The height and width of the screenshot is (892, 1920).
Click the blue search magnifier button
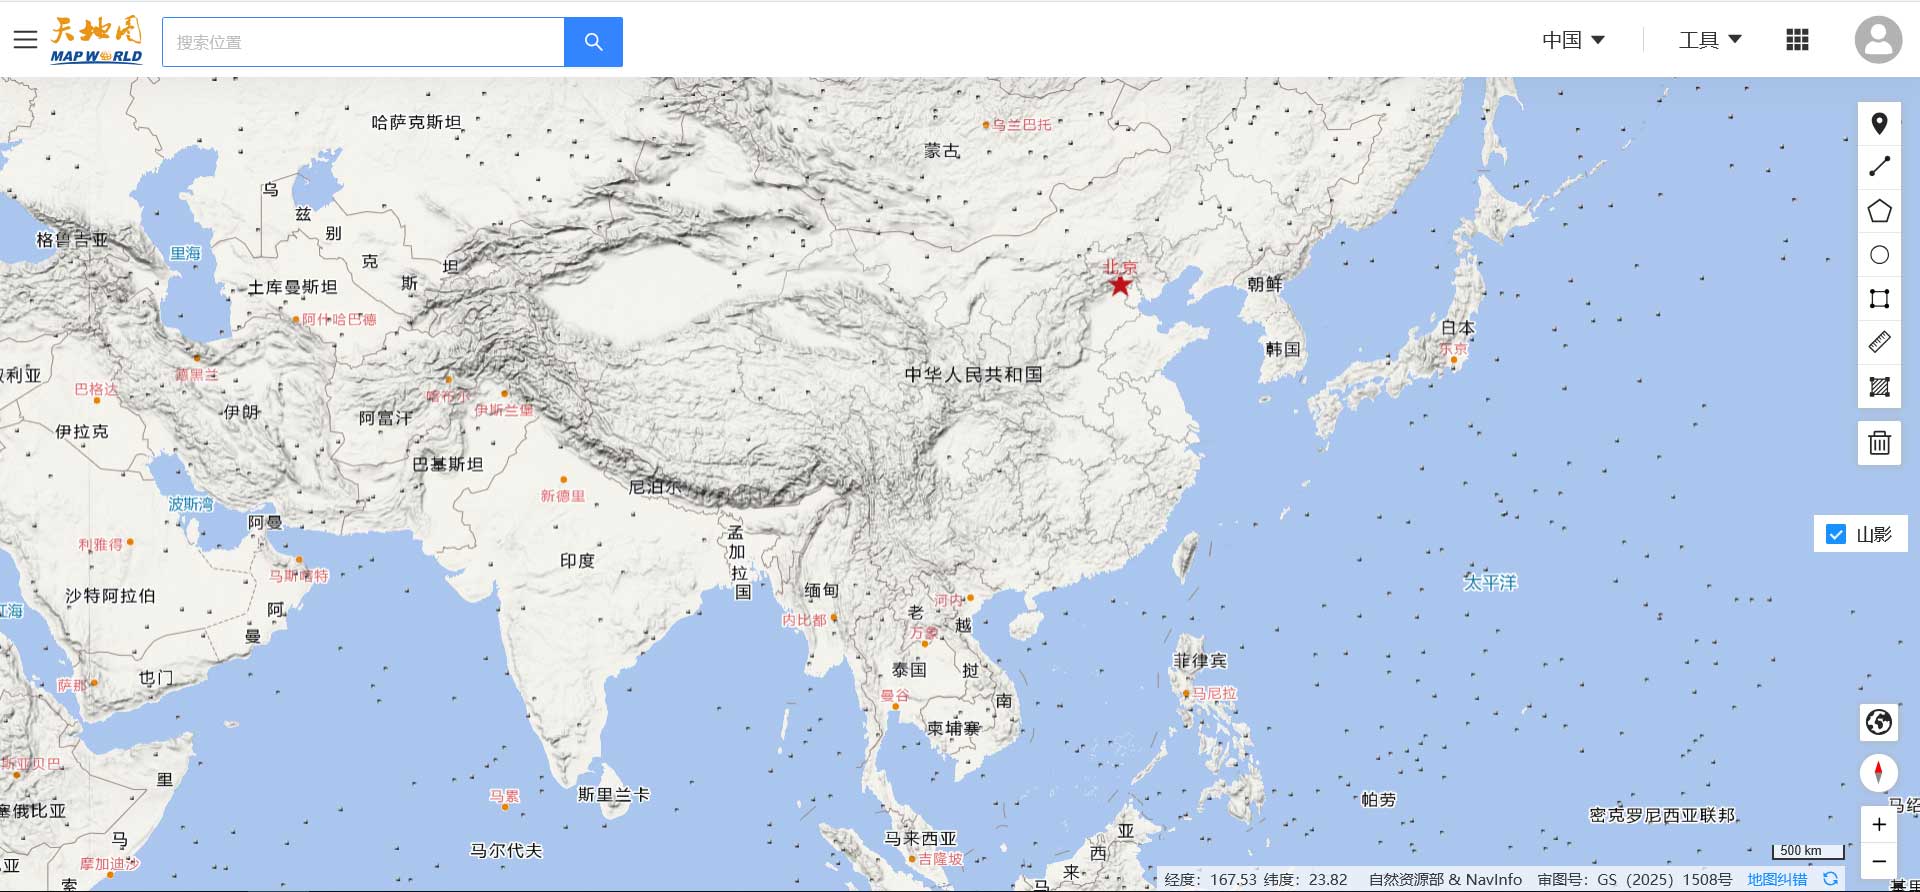click(593, 42)
